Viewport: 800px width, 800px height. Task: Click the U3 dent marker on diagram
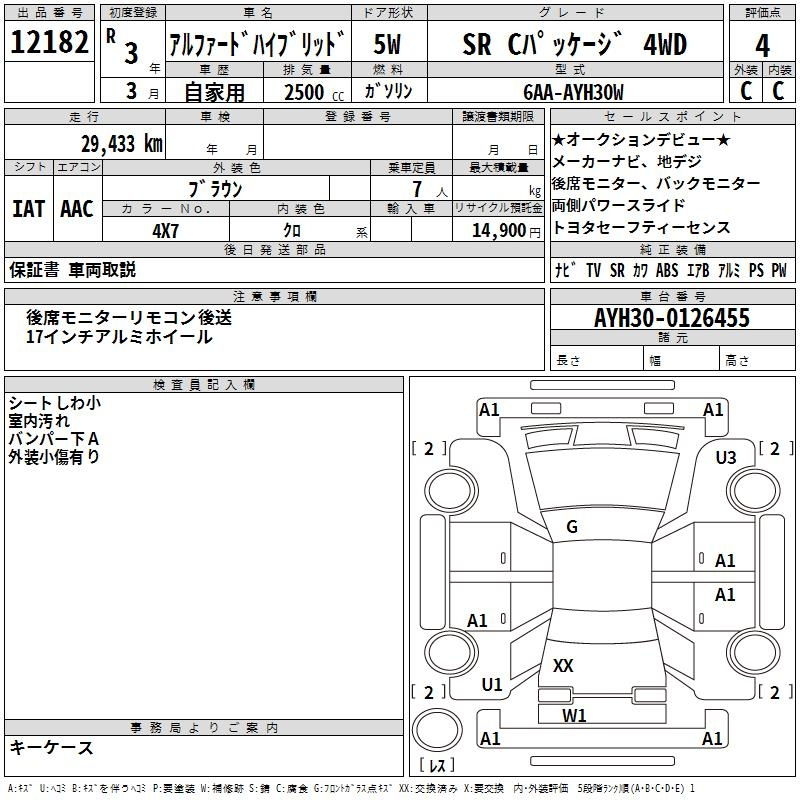pyautogui.click(x=725, y=457)
